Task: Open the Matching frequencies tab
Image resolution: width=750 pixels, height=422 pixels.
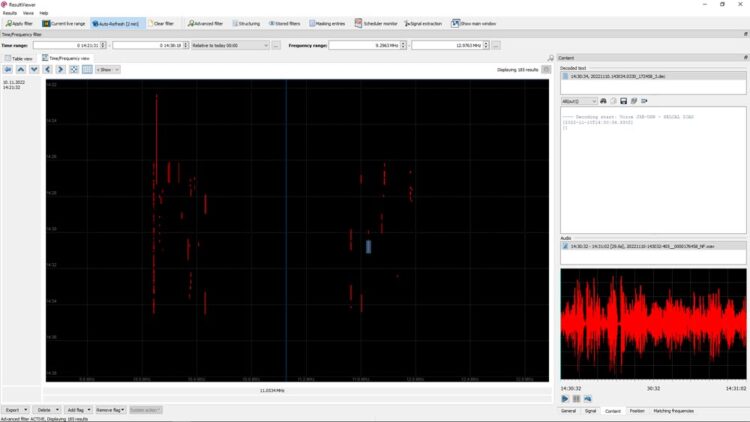Action: tap(675, 410)
